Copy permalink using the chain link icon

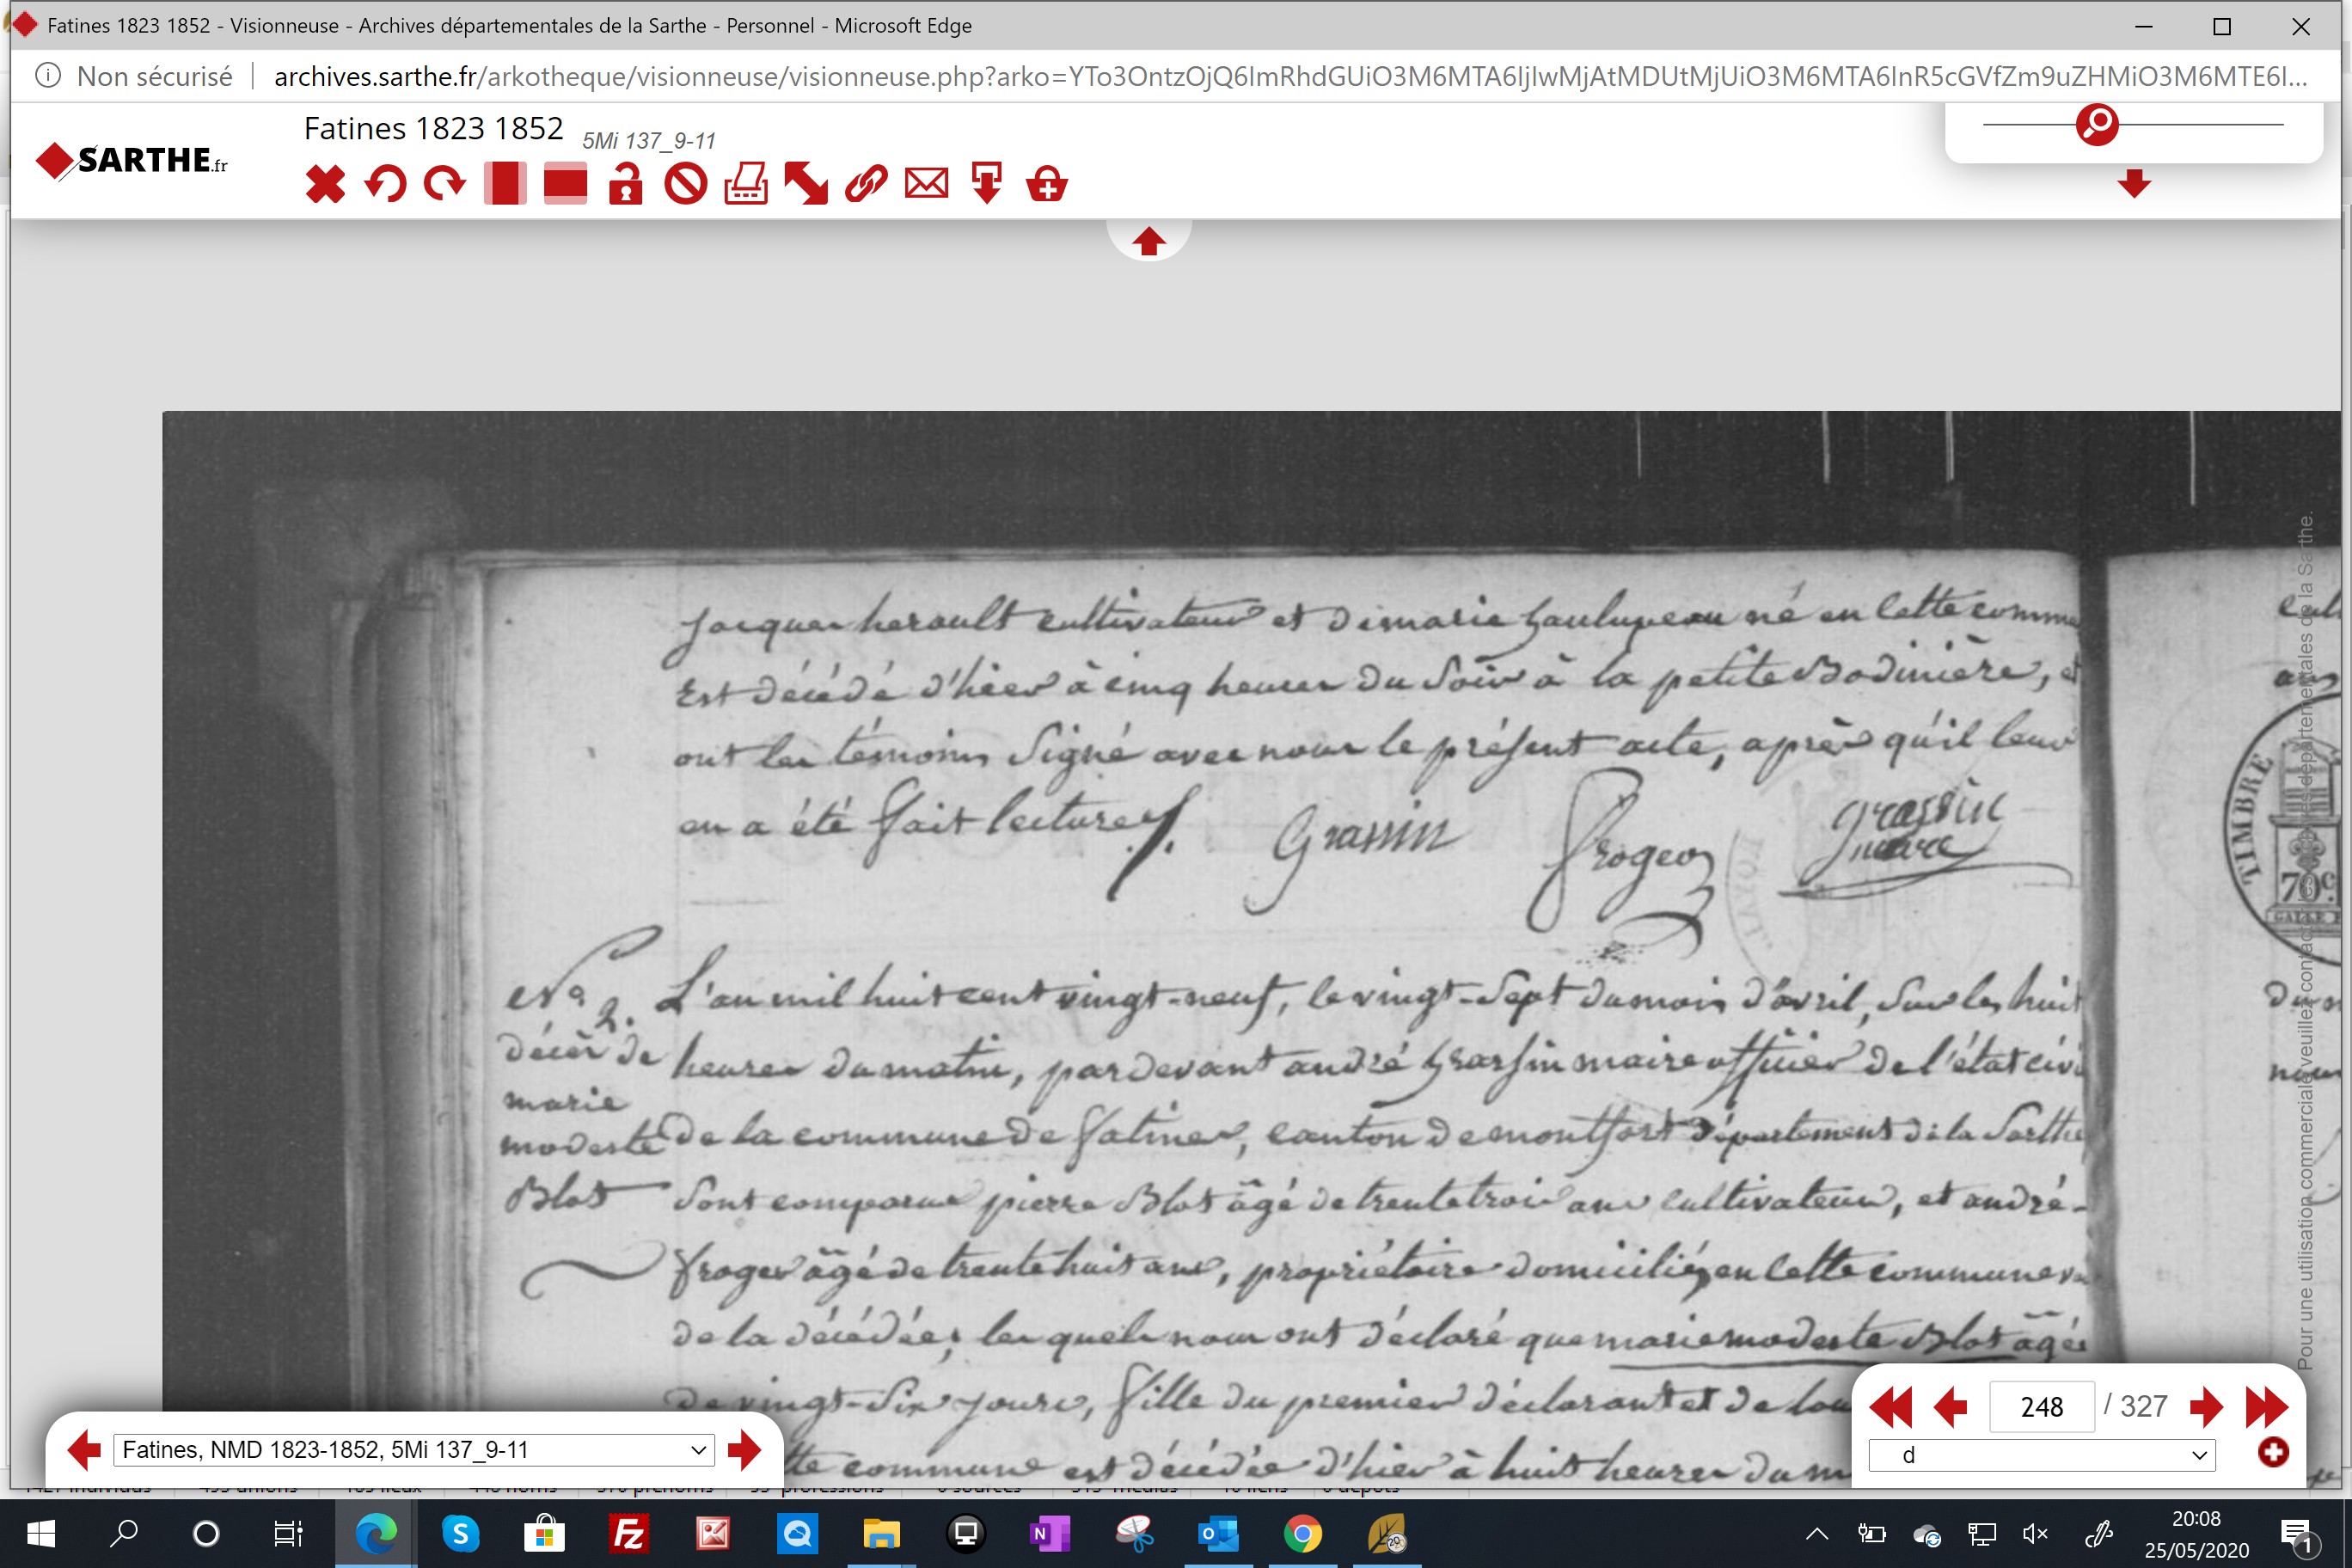point(866,184)
